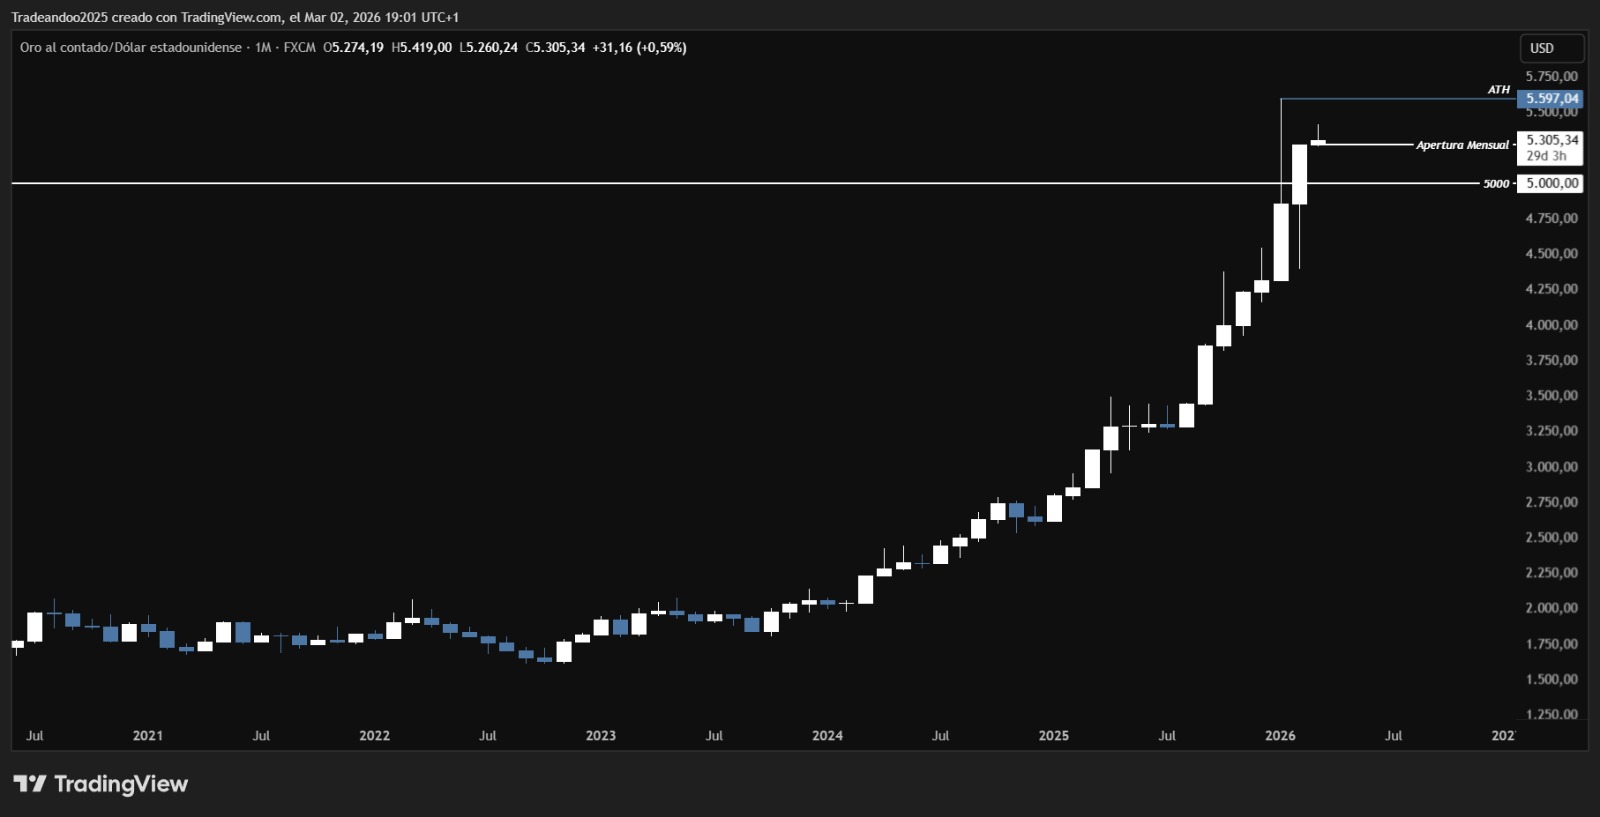Click the TradingView.com attribution text in header

pyautogui.click(x=231, y=17)
